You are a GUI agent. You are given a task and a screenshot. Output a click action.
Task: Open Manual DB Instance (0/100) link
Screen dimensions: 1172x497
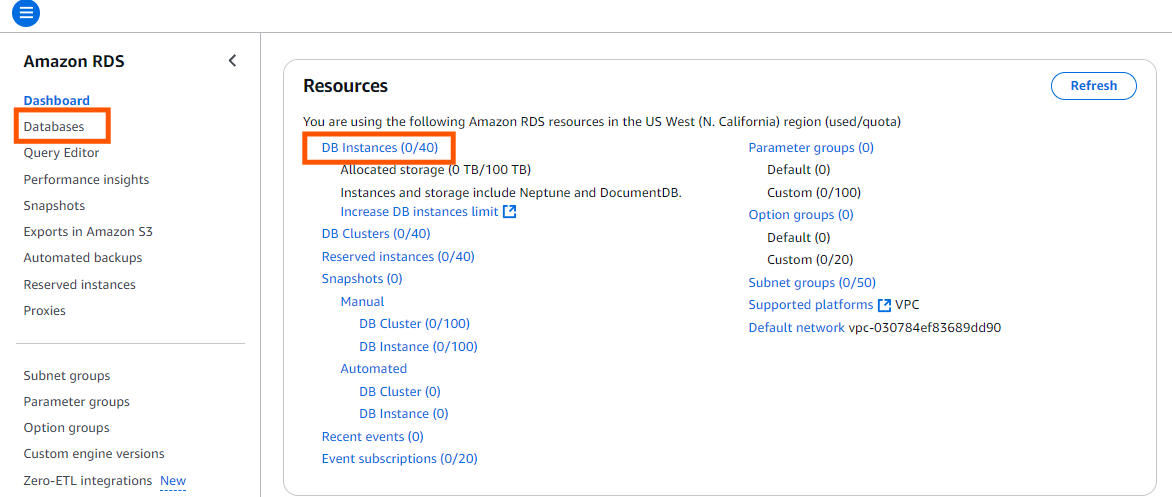coord(418,347)
